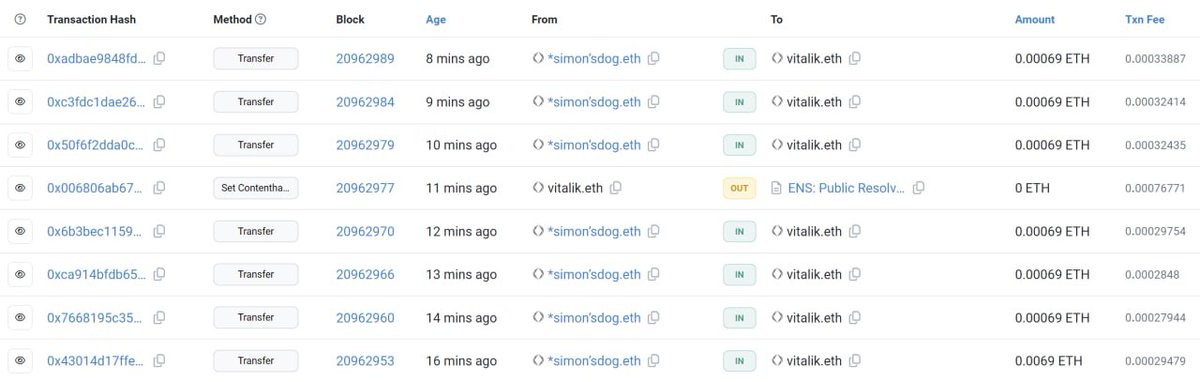1200x382 pixels.
Task: Select the age text 16 mins ago
Action: pyautogui.click(x=461, y=361)
